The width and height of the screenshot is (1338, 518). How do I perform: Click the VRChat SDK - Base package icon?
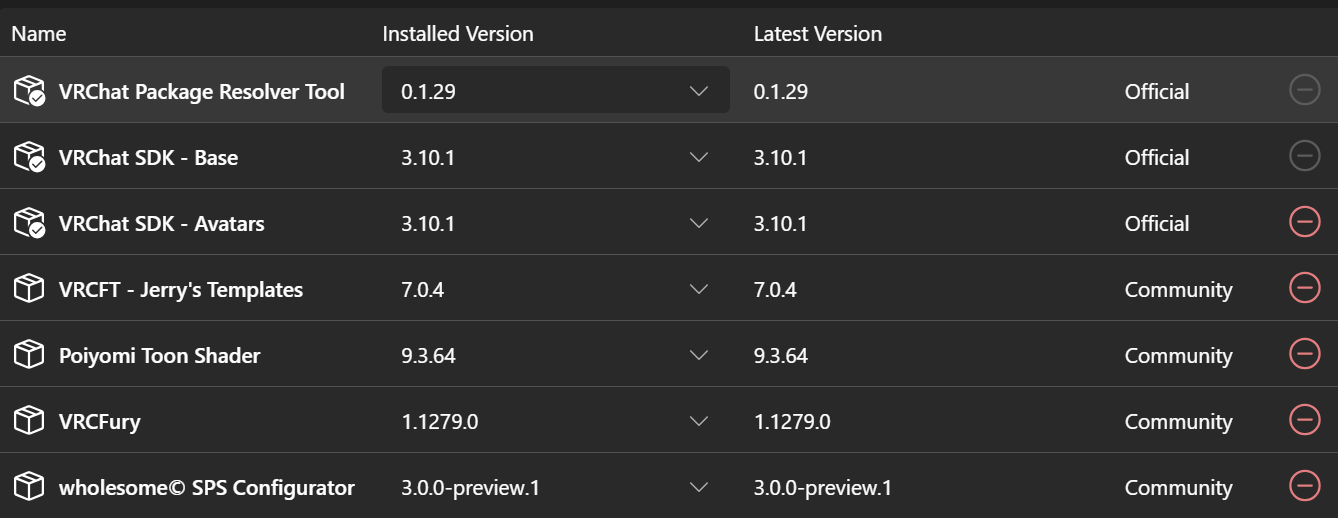coord(29,157)
